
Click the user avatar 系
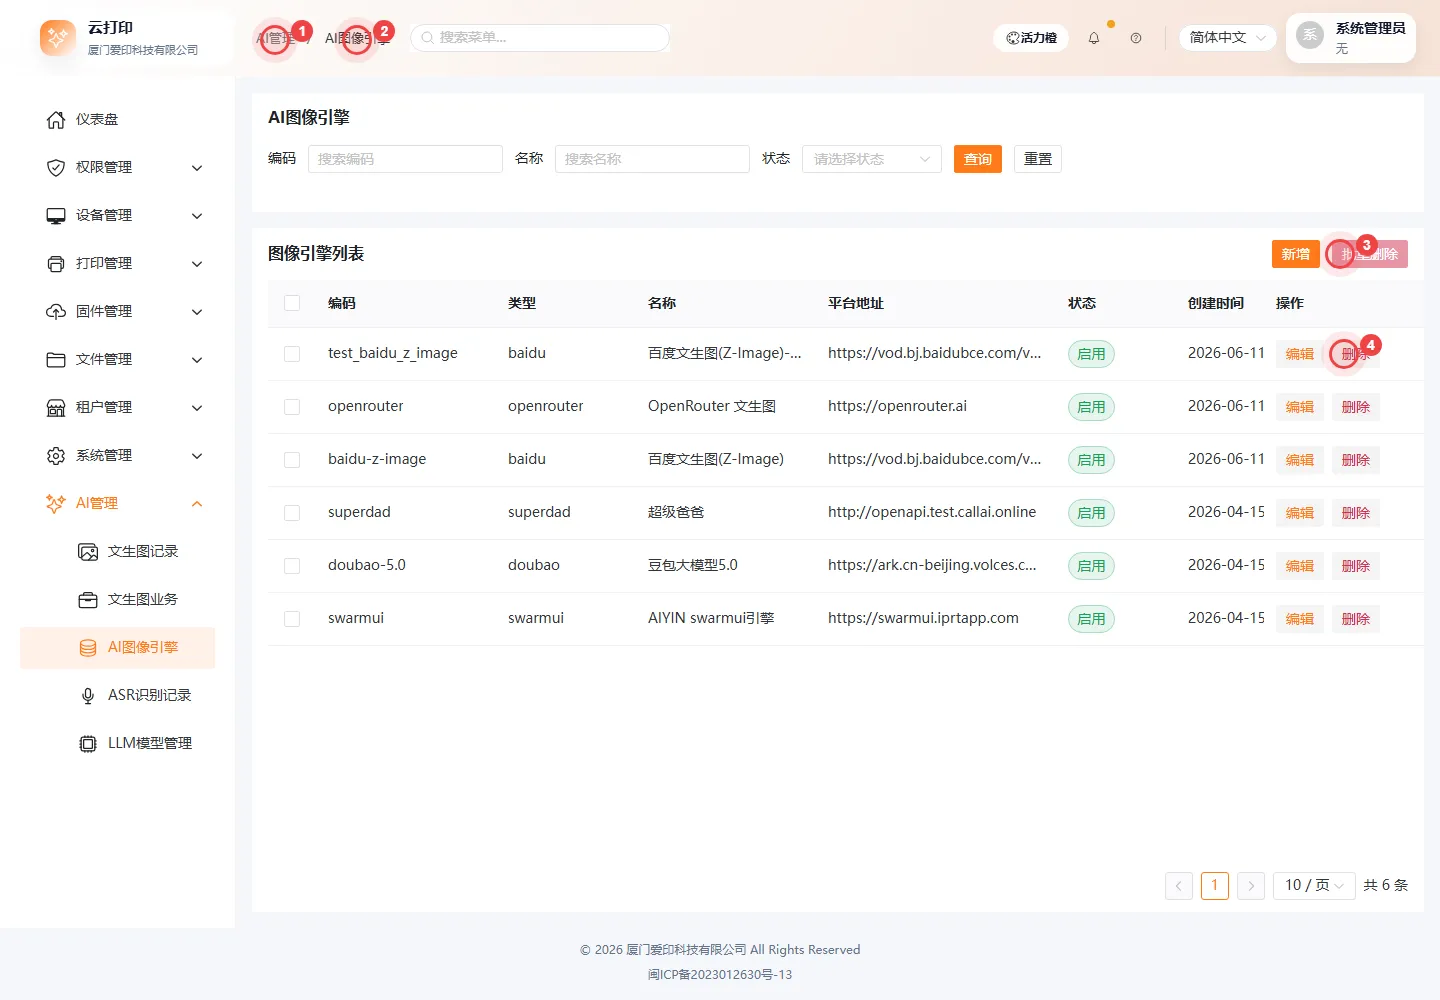point(1310,35)
